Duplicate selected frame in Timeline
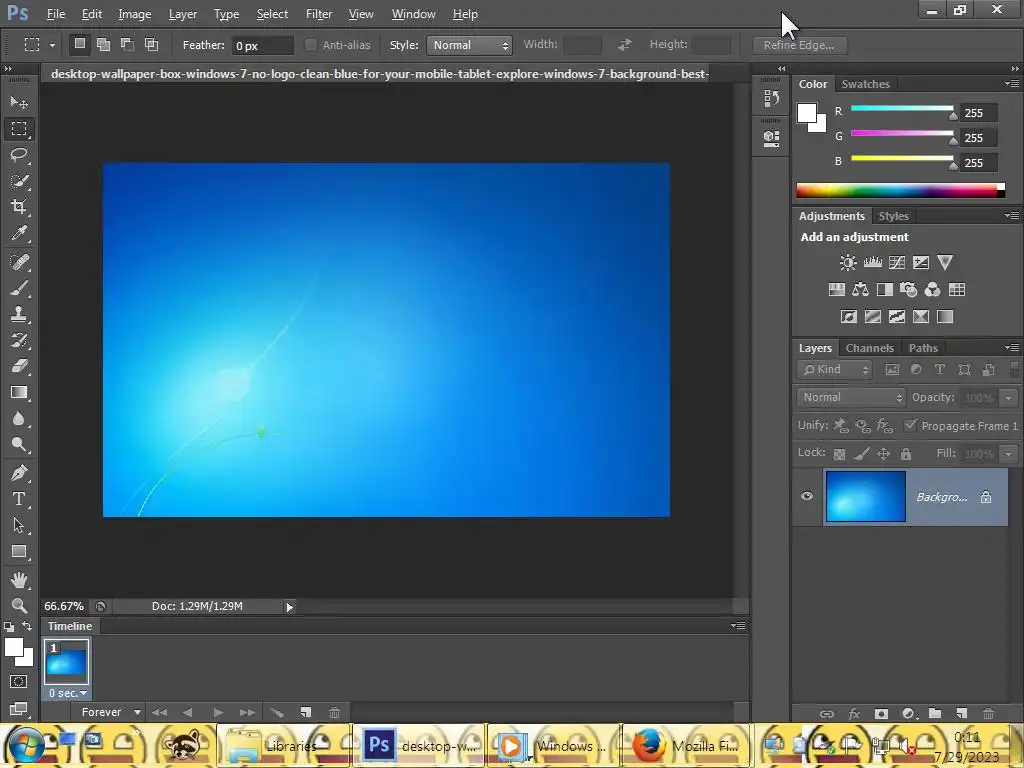The height and width of the screenshot is (768, 1024). coord(306,712)
